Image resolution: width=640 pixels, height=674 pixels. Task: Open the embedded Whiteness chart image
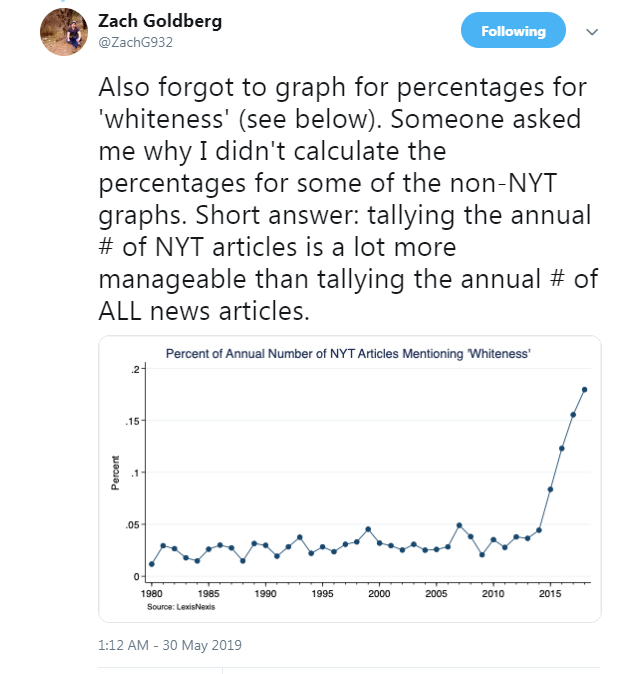pyautogui.click(x=349, y=479)
